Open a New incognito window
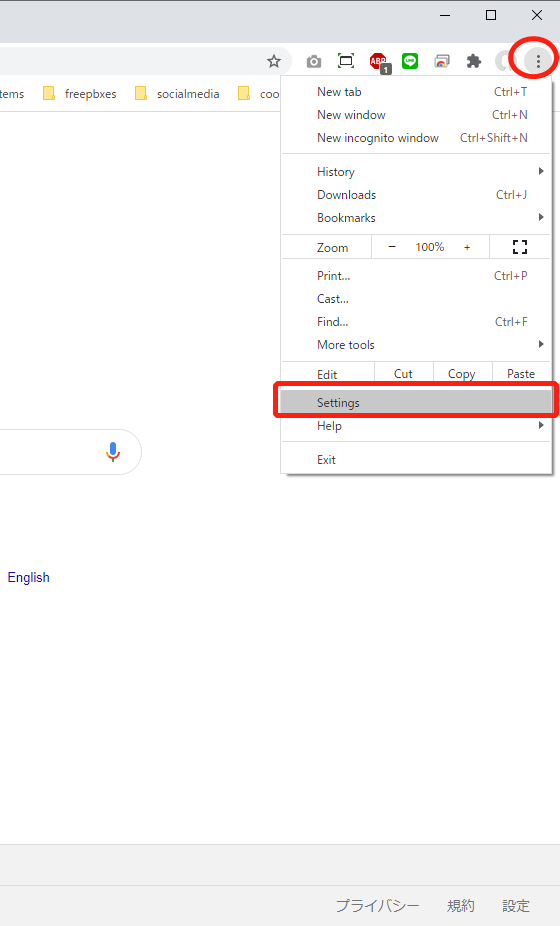This screenshot has width=560, height=926. pos(416,138)
